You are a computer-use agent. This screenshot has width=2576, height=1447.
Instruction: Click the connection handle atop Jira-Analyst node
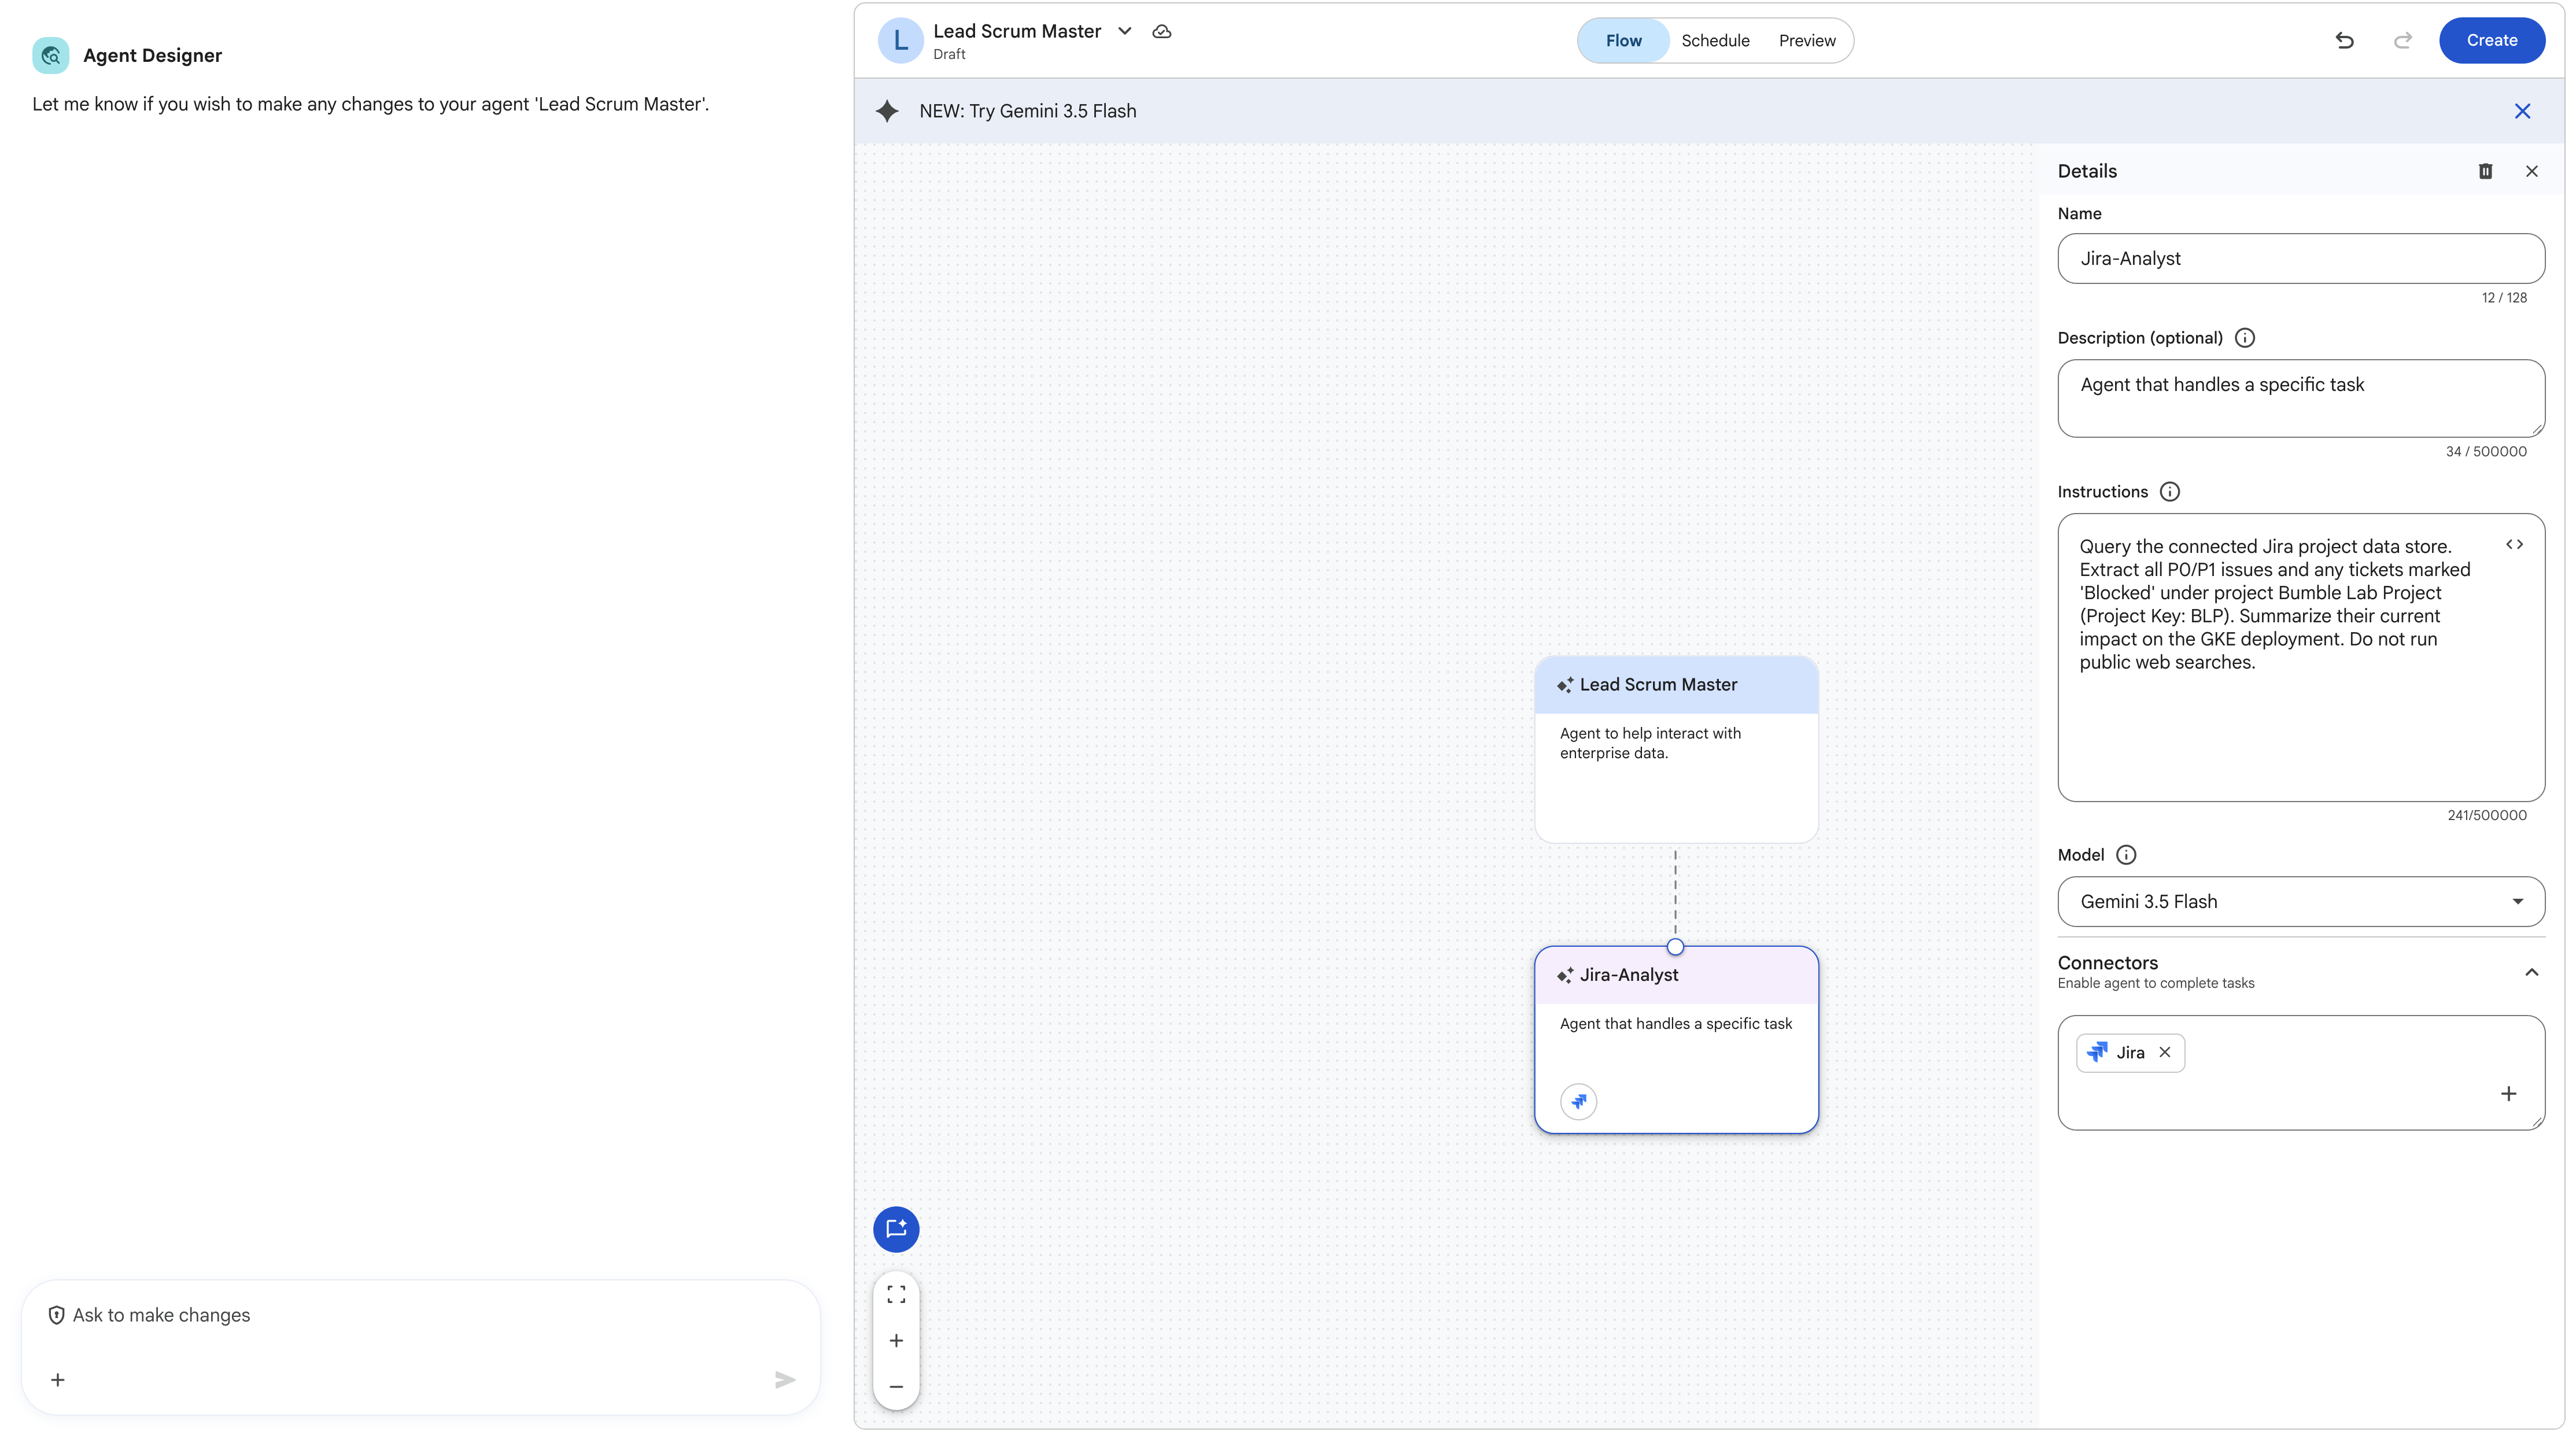1675,947
